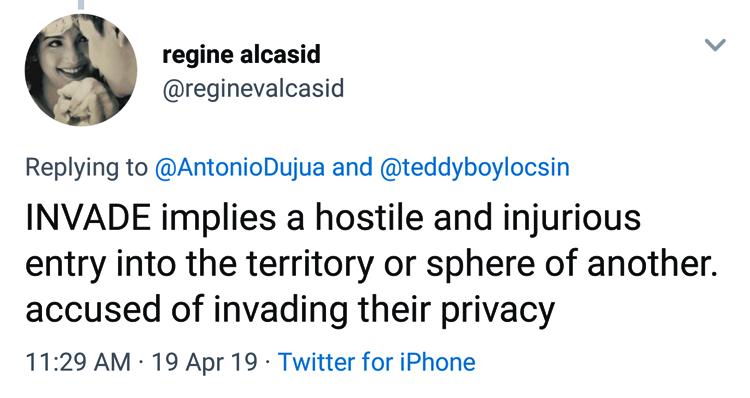750x398 pixels.
Task: Click the 11:29 AM timestamp
Action: pos(78,362)
